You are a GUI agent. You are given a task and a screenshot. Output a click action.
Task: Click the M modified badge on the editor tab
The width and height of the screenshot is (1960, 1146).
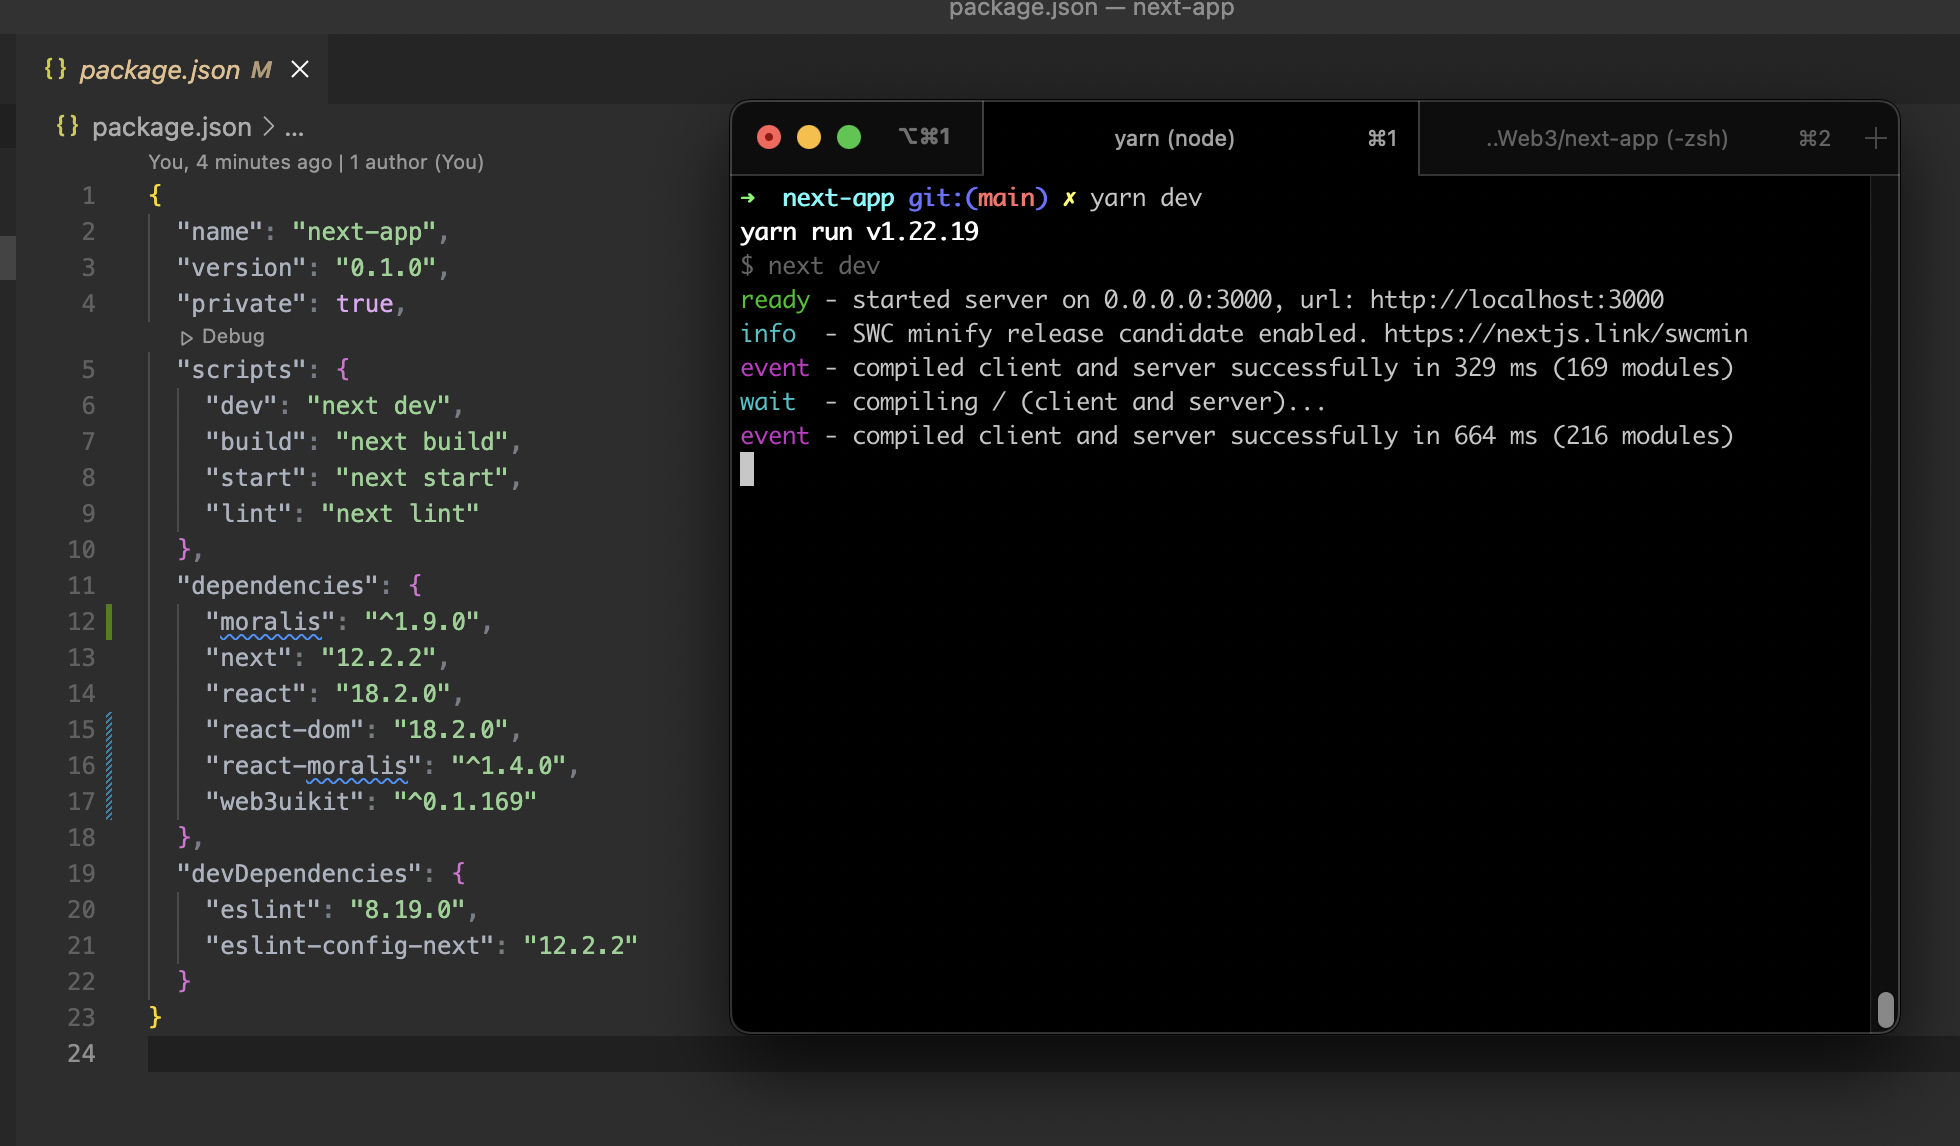(261, 70)
